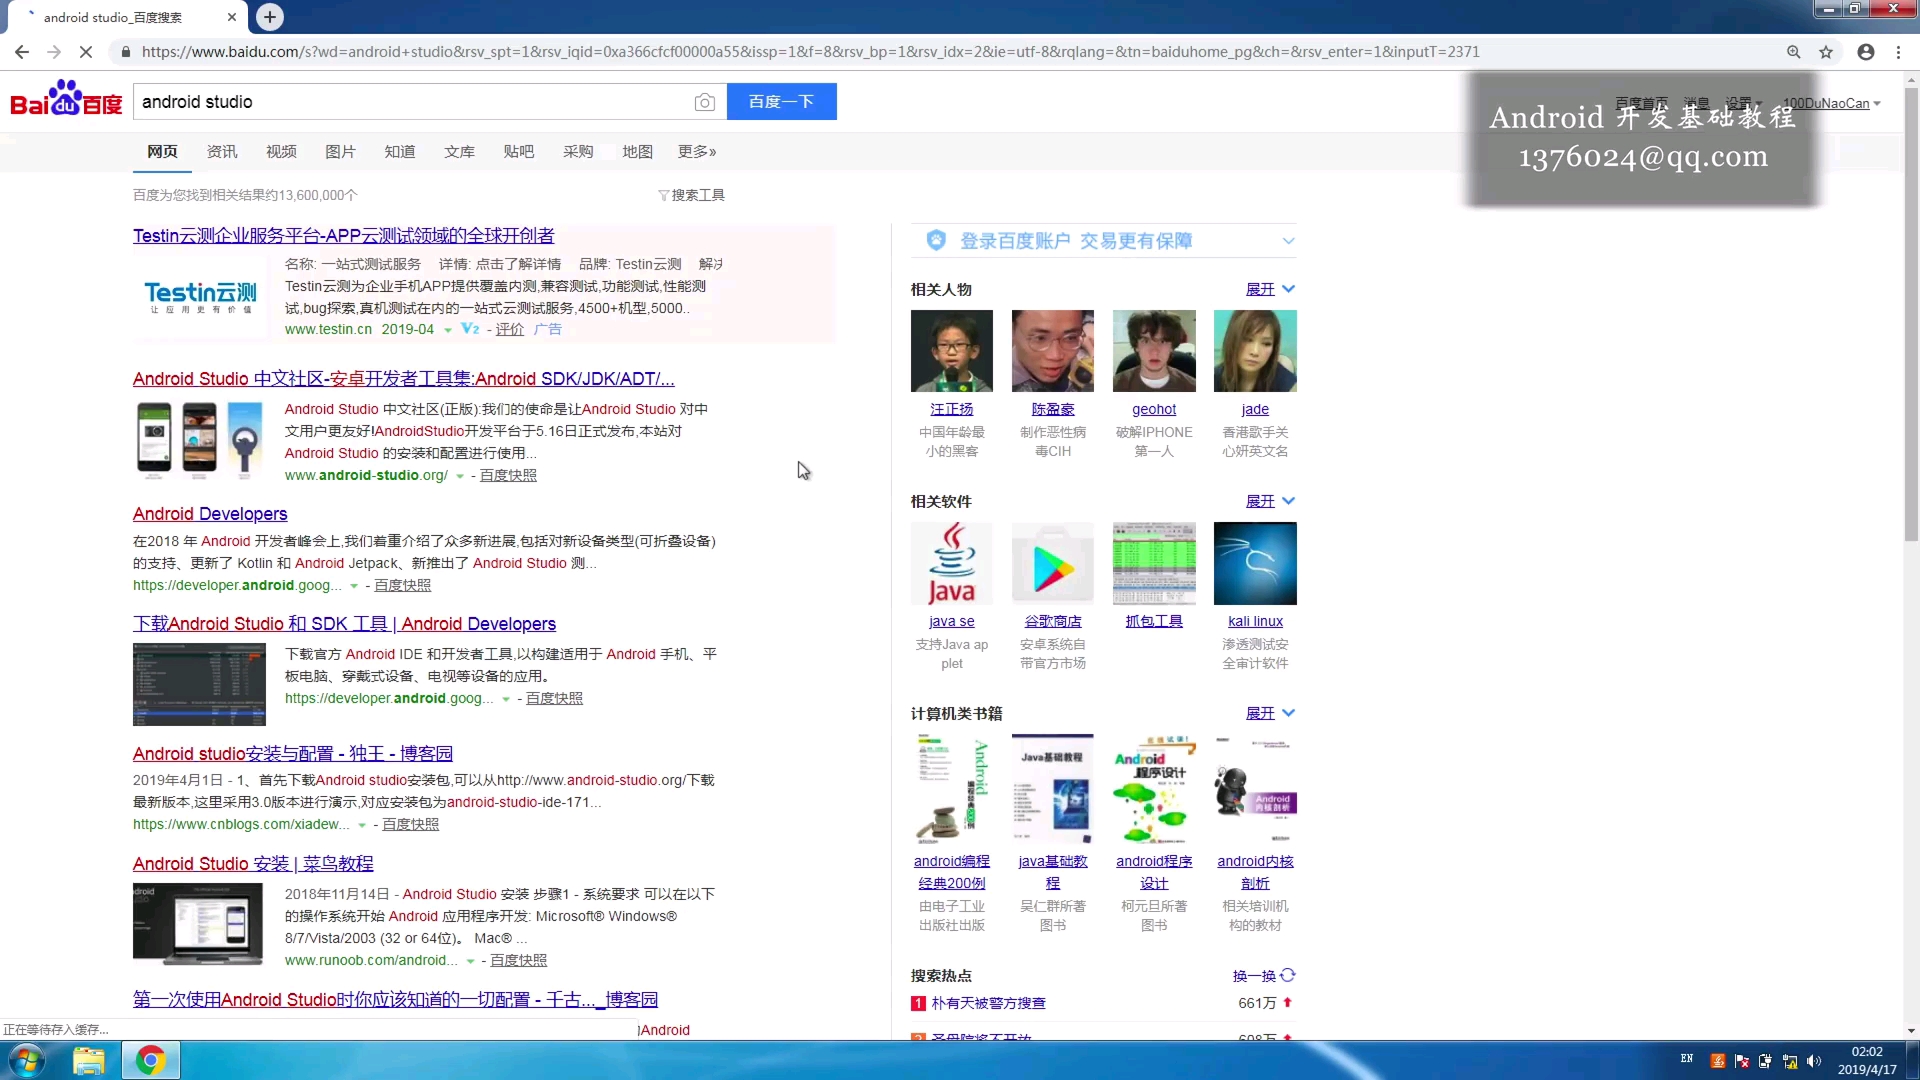The height and width of the screenshot is (1080, 1920).
Task: Open Chrome's three-dot menu
Action: [1899, 52]
